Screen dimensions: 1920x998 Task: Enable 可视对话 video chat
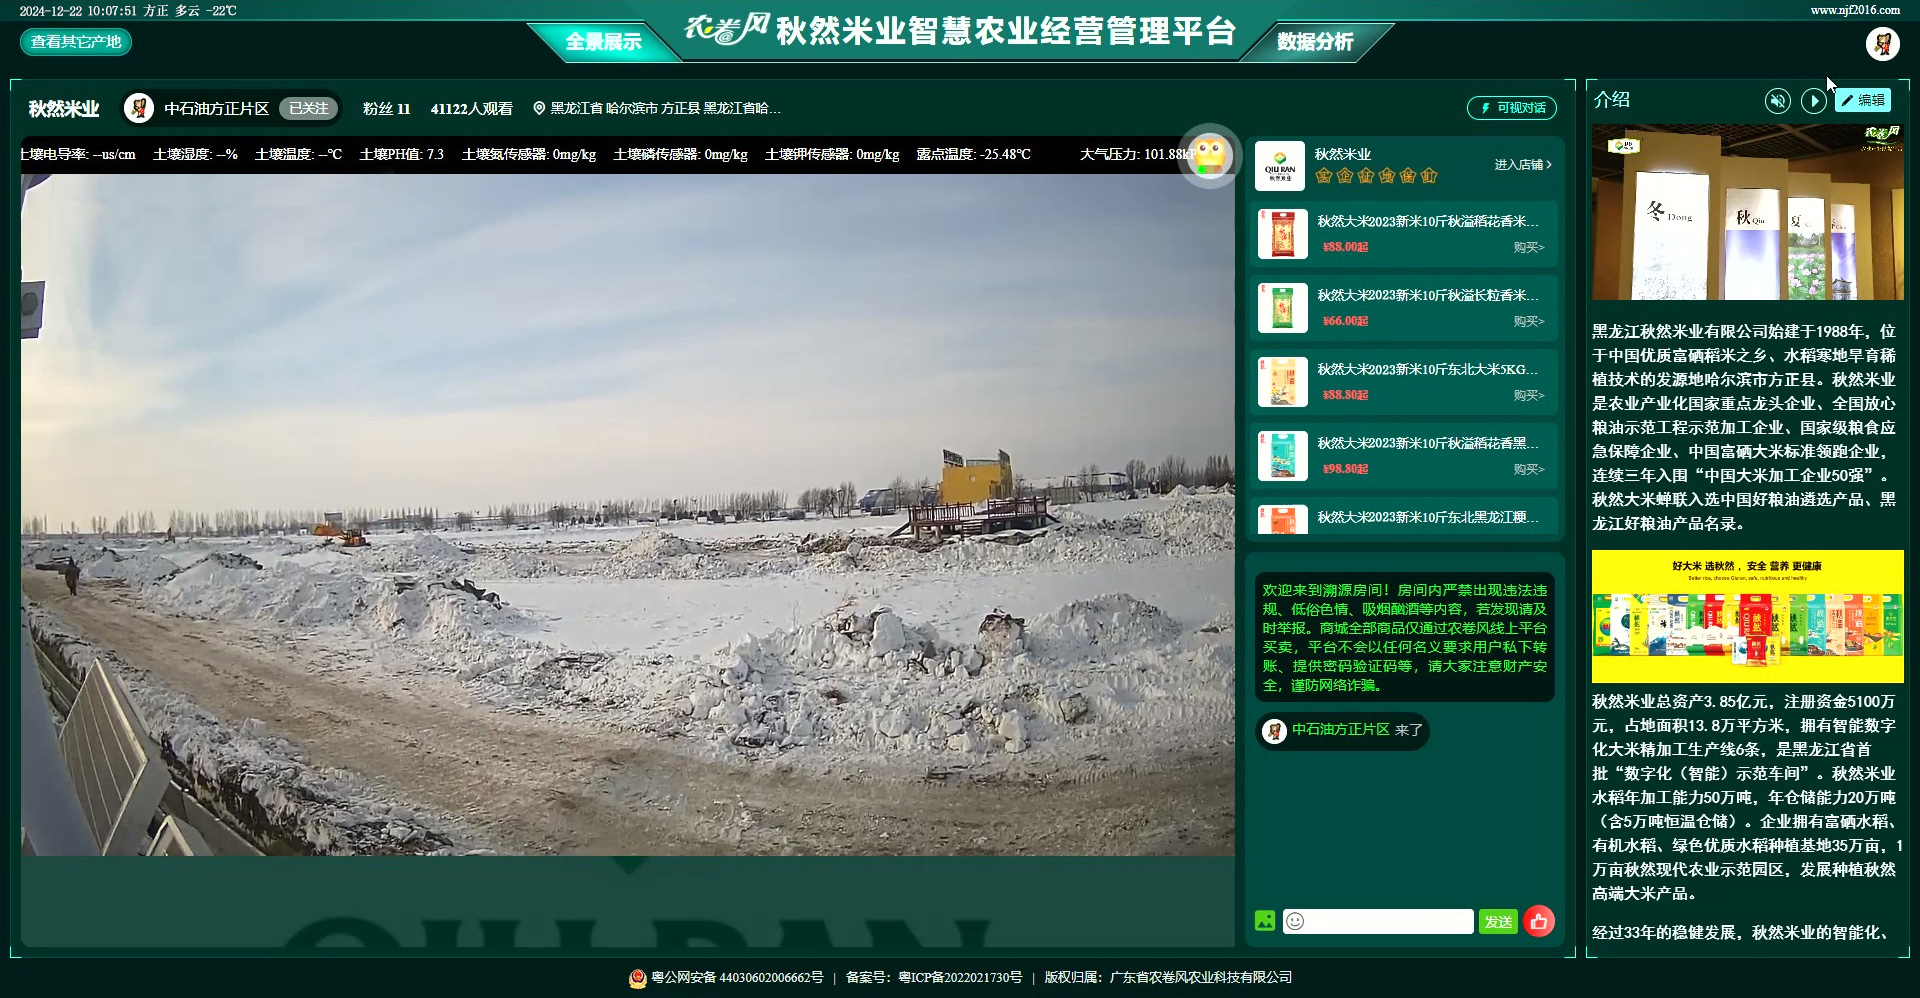coord(1512,108)
